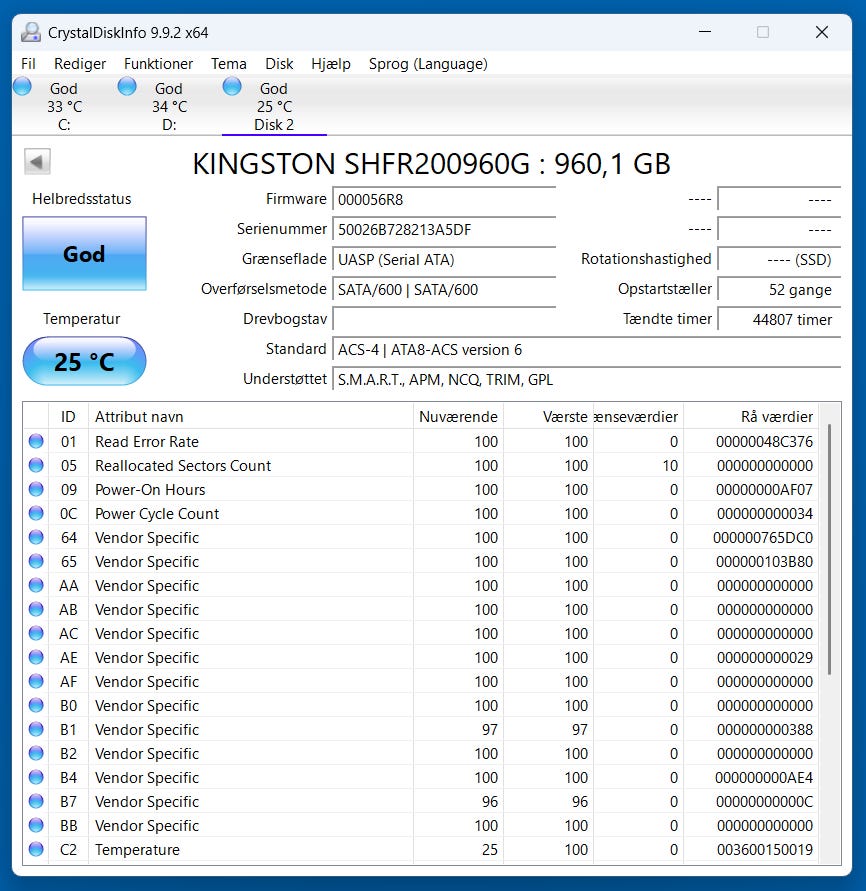Click the Overførselsmetode field SATA/600
The image size is (866, 891).
pyautogui.click(x=444, y=290)
